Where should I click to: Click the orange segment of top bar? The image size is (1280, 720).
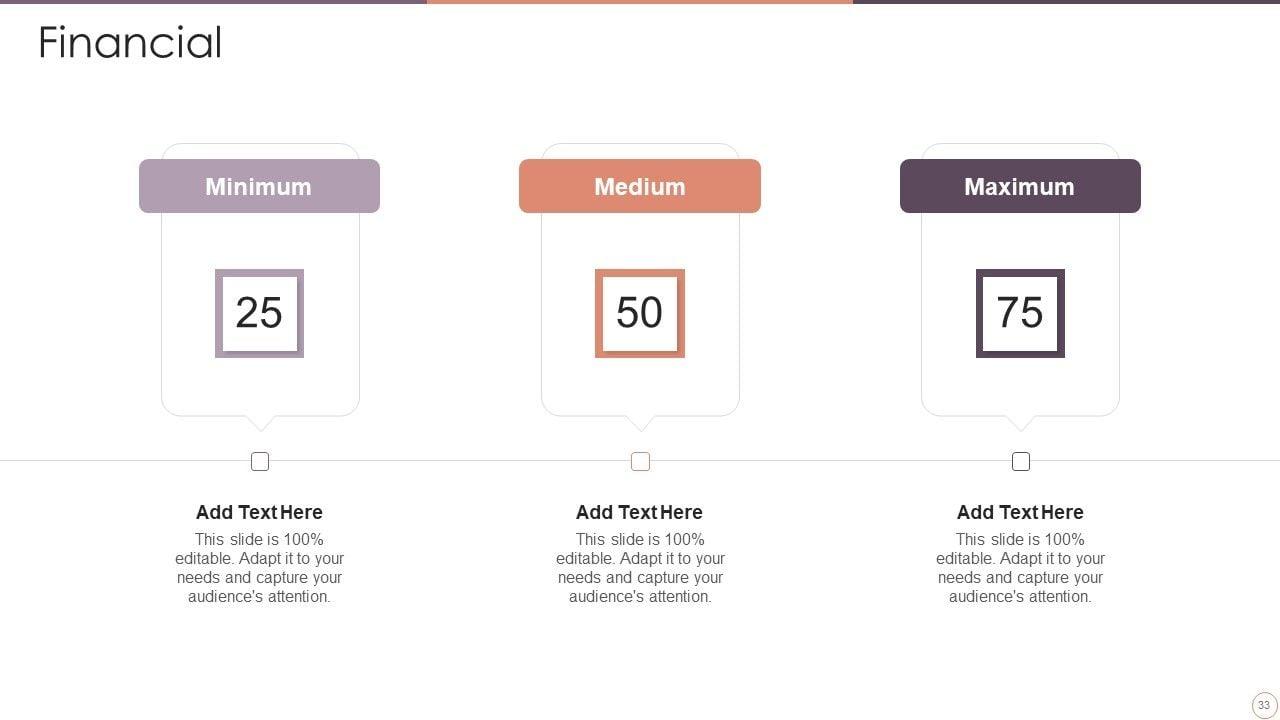point(639,2)
